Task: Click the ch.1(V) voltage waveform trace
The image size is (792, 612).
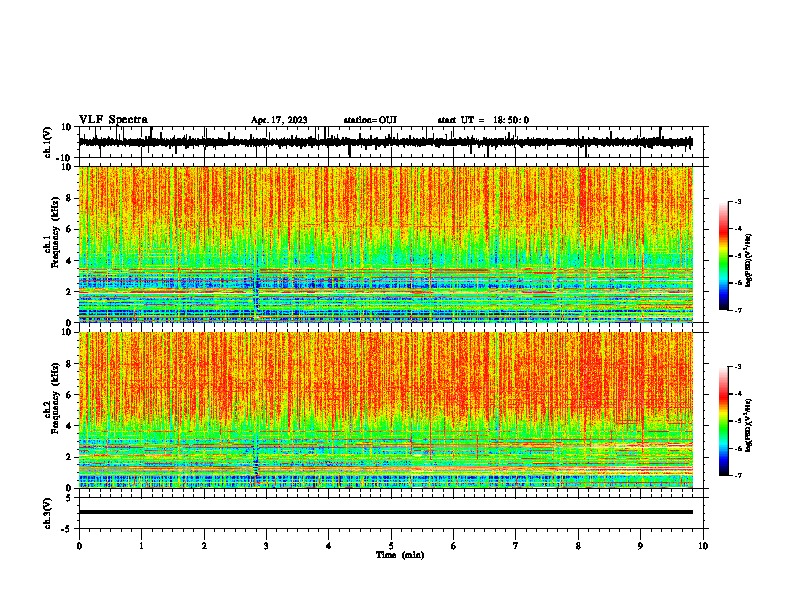Action: tap(385, 142)
